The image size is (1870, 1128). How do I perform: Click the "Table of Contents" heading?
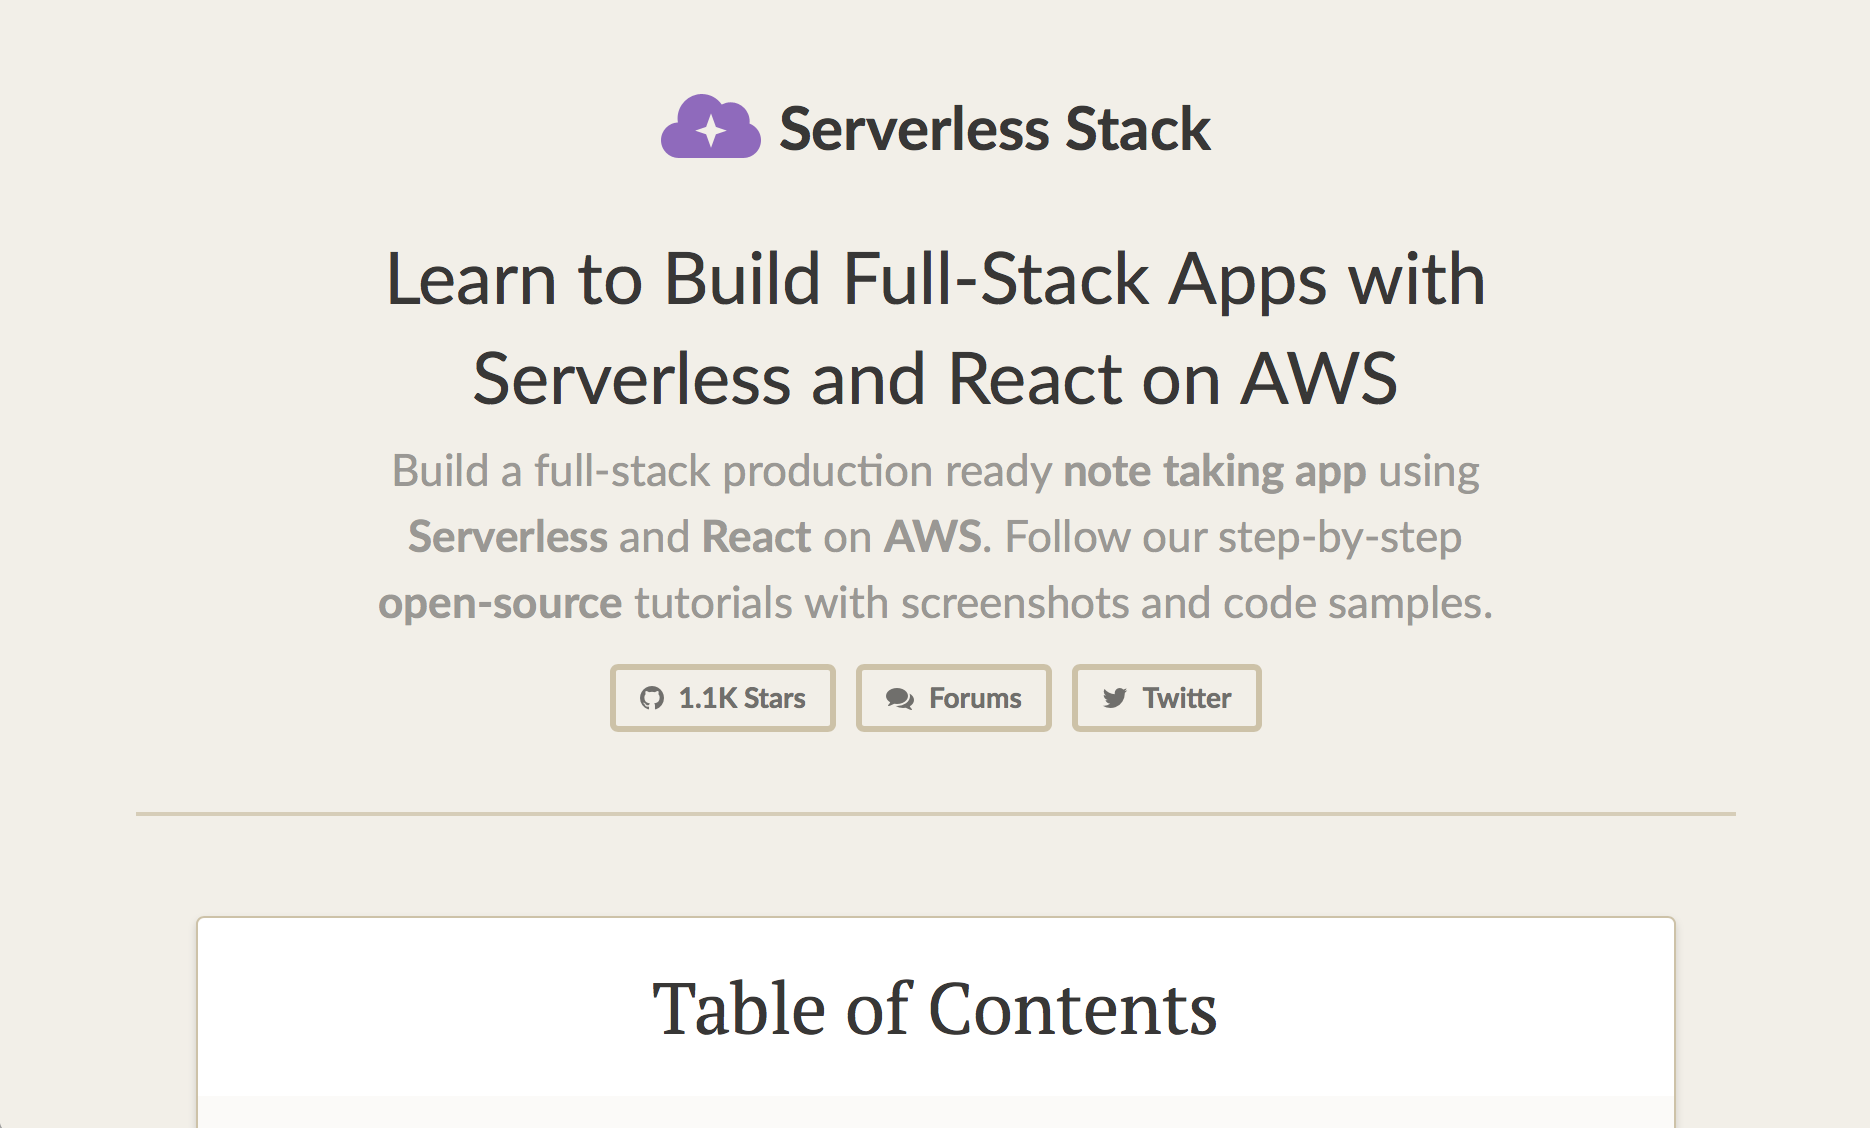tap(935, 1008)
